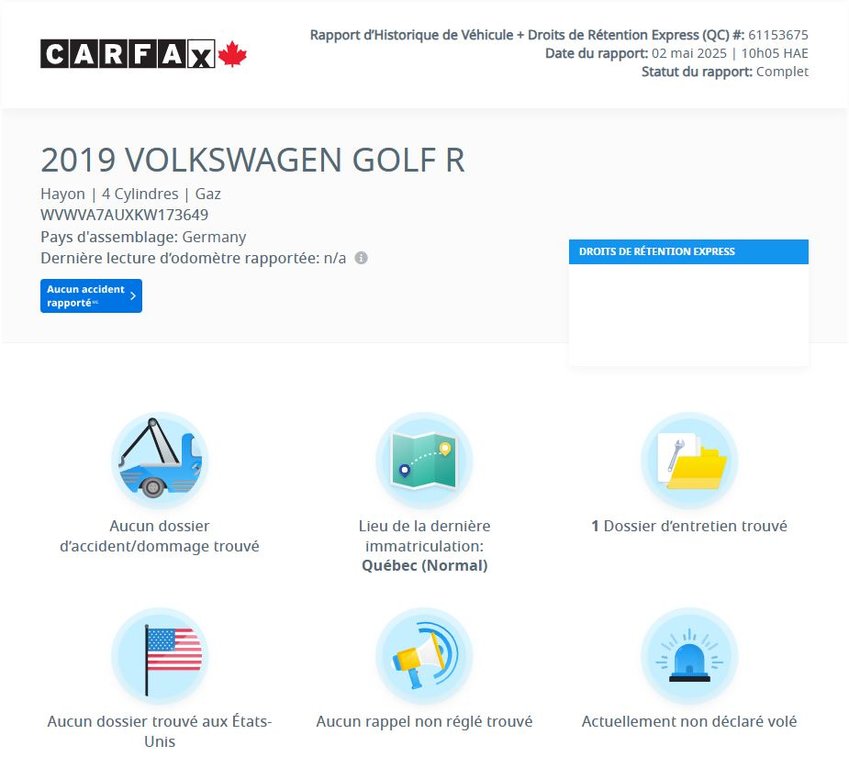Image resolution: width=849 pixels, height=768 pixels.
Task: Click 'Pays d'assemblage: Germany' line
Action: pos(143,237)
